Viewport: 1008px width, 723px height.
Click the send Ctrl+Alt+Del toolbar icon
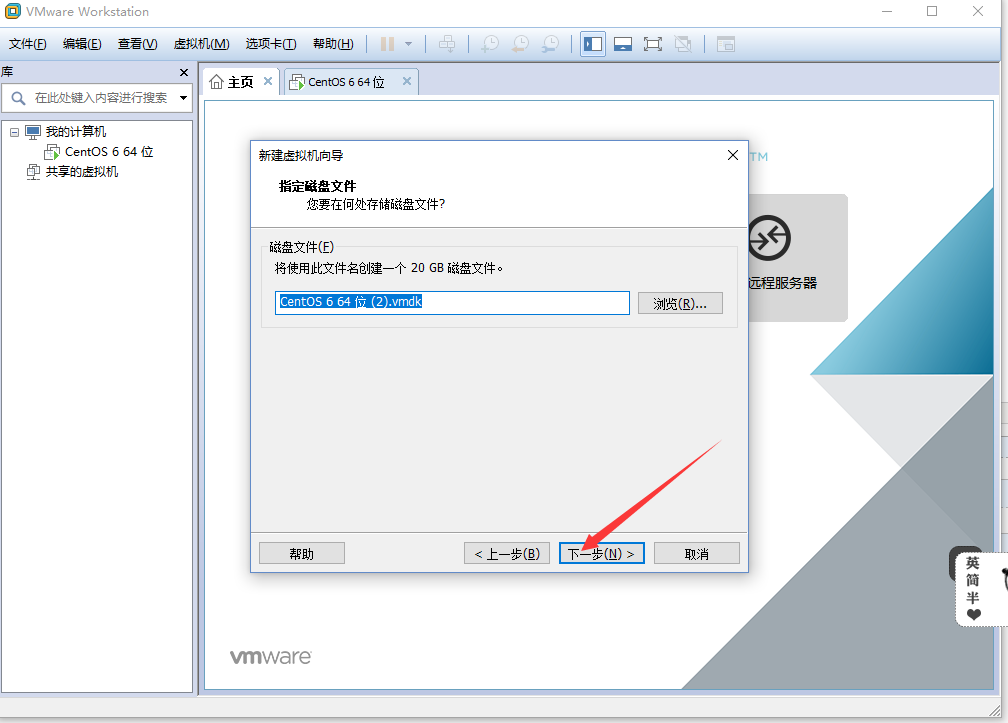point(447,44)
